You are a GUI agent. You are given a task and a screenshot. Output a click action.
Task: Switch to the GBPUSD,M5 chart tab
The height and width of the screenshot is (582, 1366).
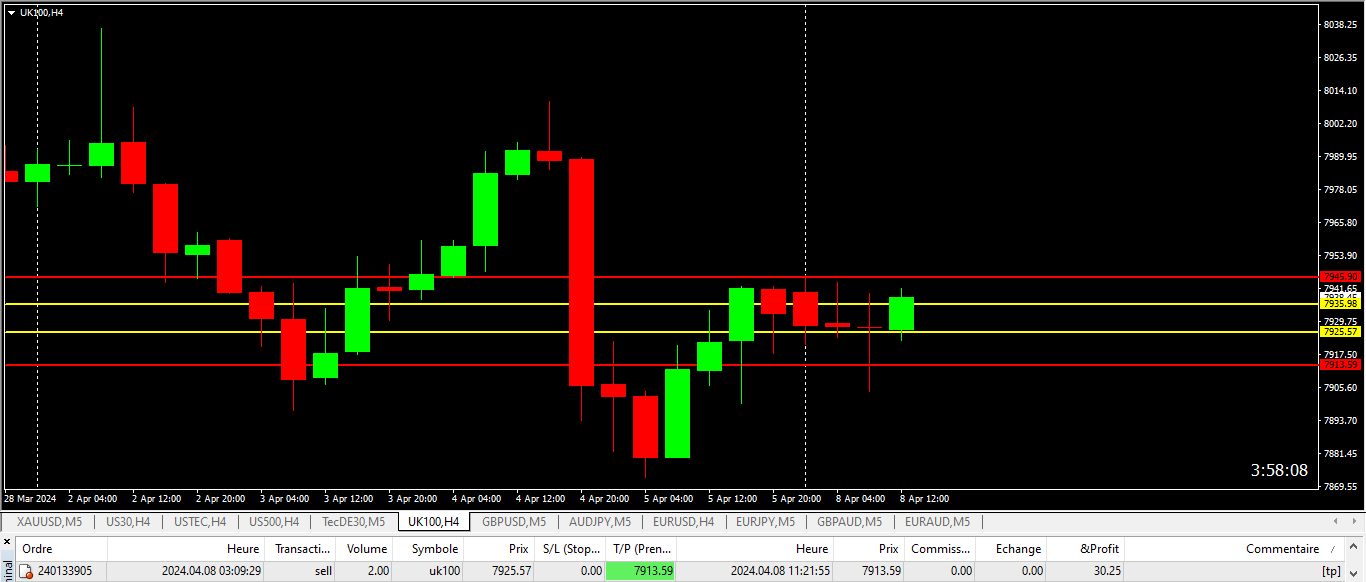[514, 522]
